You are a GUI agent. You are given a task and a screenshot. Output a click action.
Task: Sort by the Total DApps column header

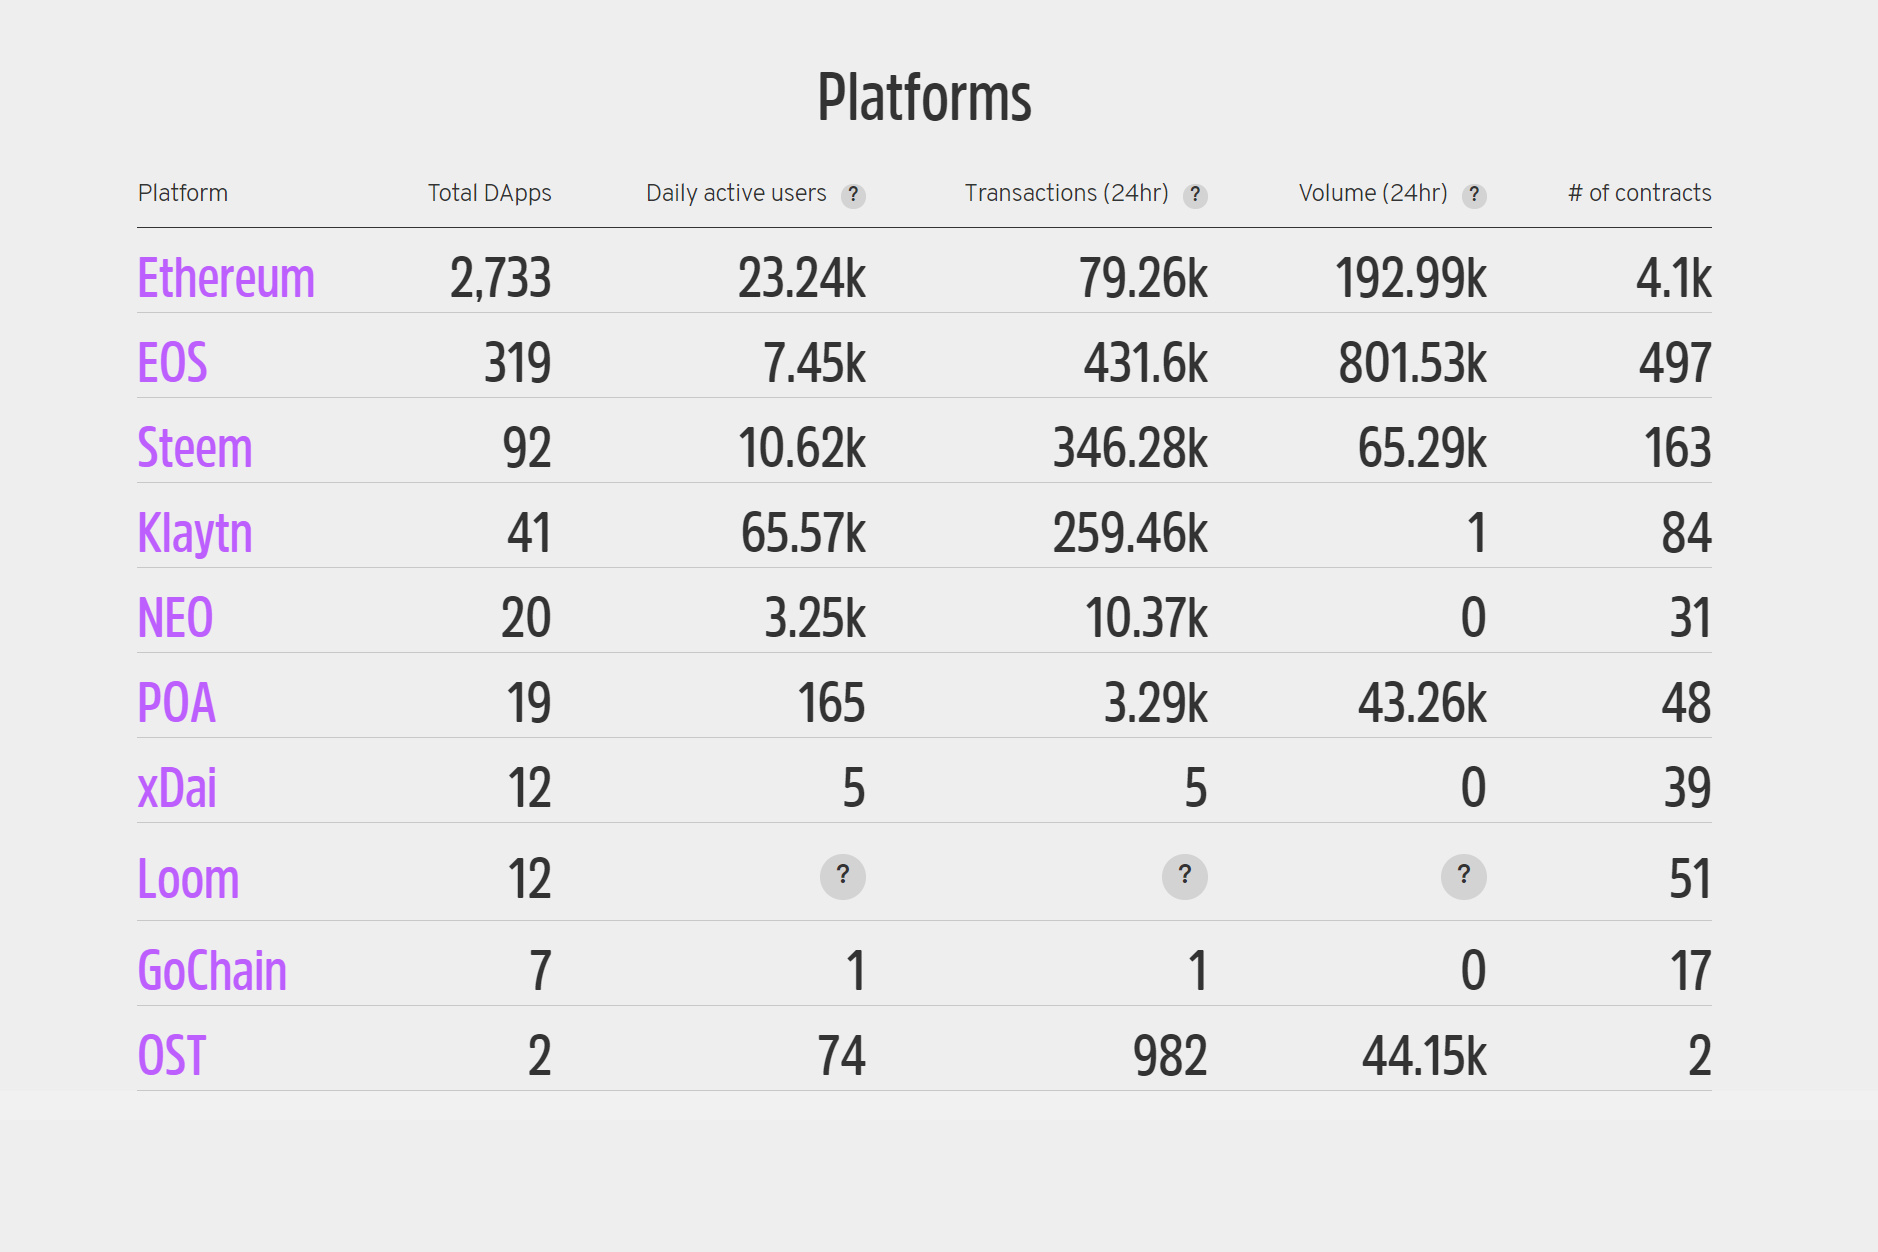coord(489,193)
